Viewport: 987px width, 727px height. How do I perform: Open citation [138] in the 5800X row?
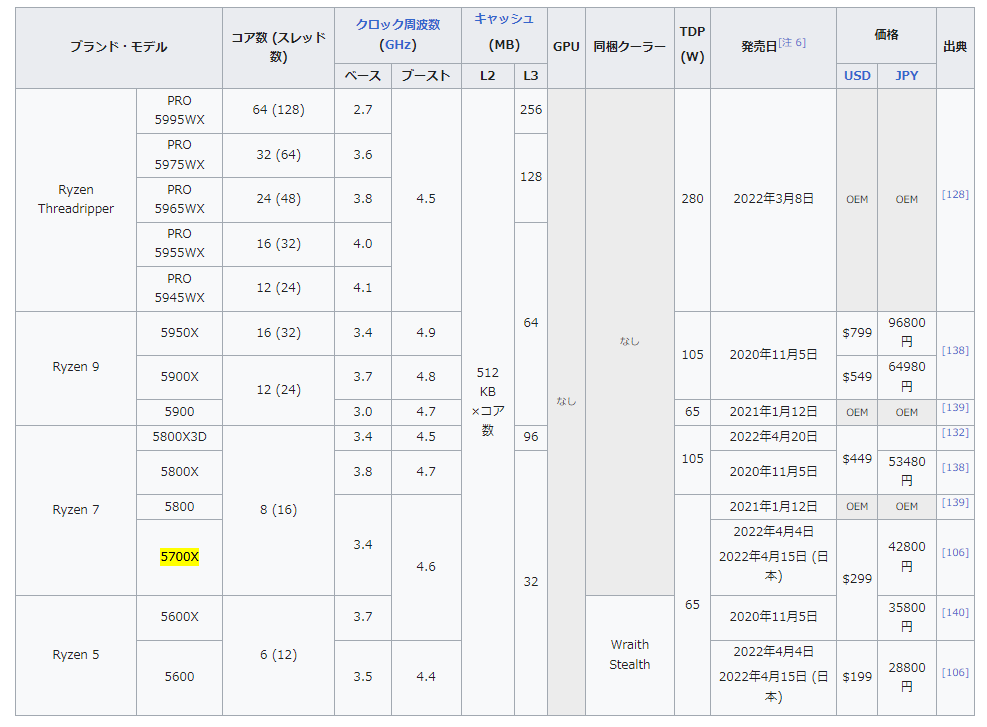coord(955,467)
